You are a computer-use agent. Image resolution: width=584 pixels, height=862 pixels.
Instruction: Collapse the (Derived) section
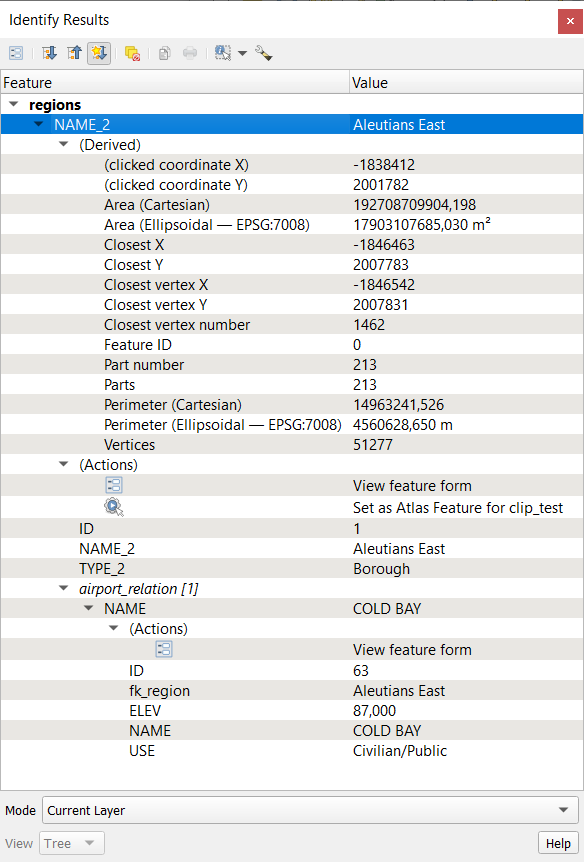64,144
